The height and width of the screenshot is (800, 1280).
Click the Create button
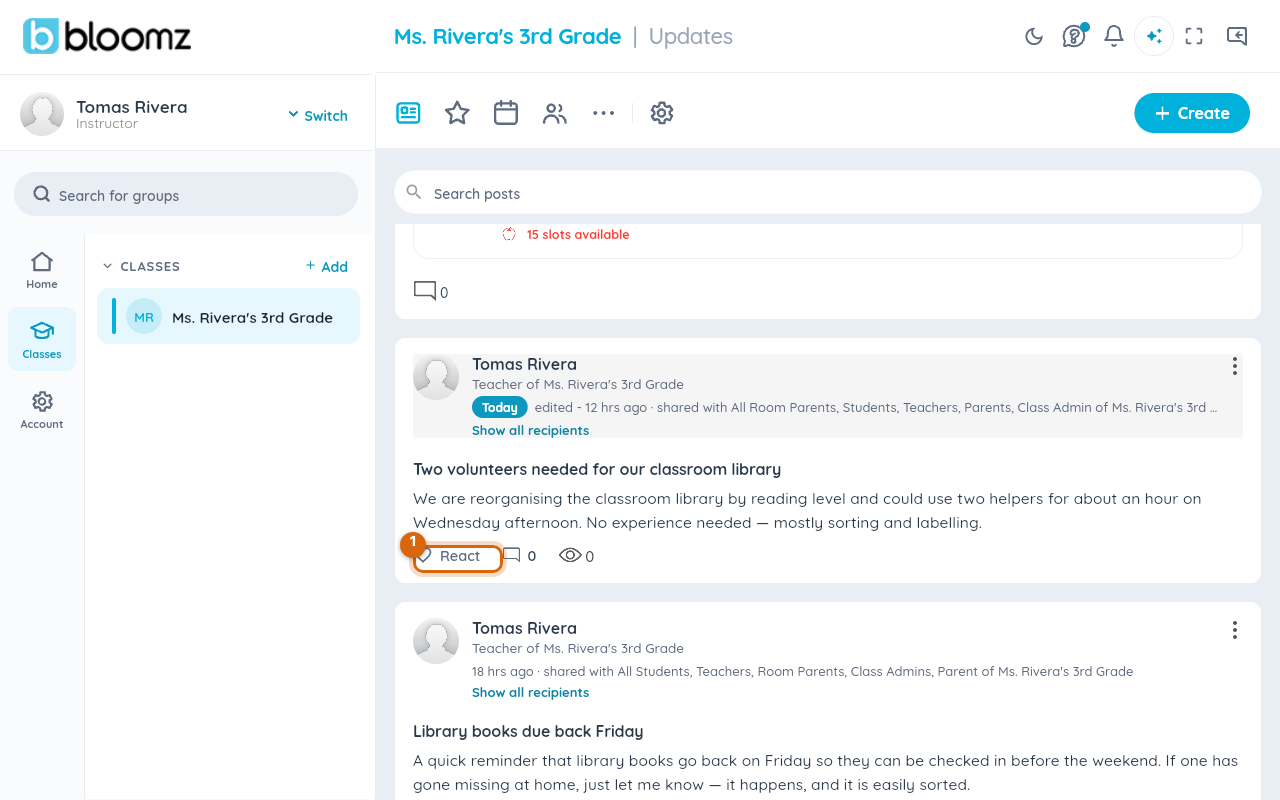(1192, 113)
